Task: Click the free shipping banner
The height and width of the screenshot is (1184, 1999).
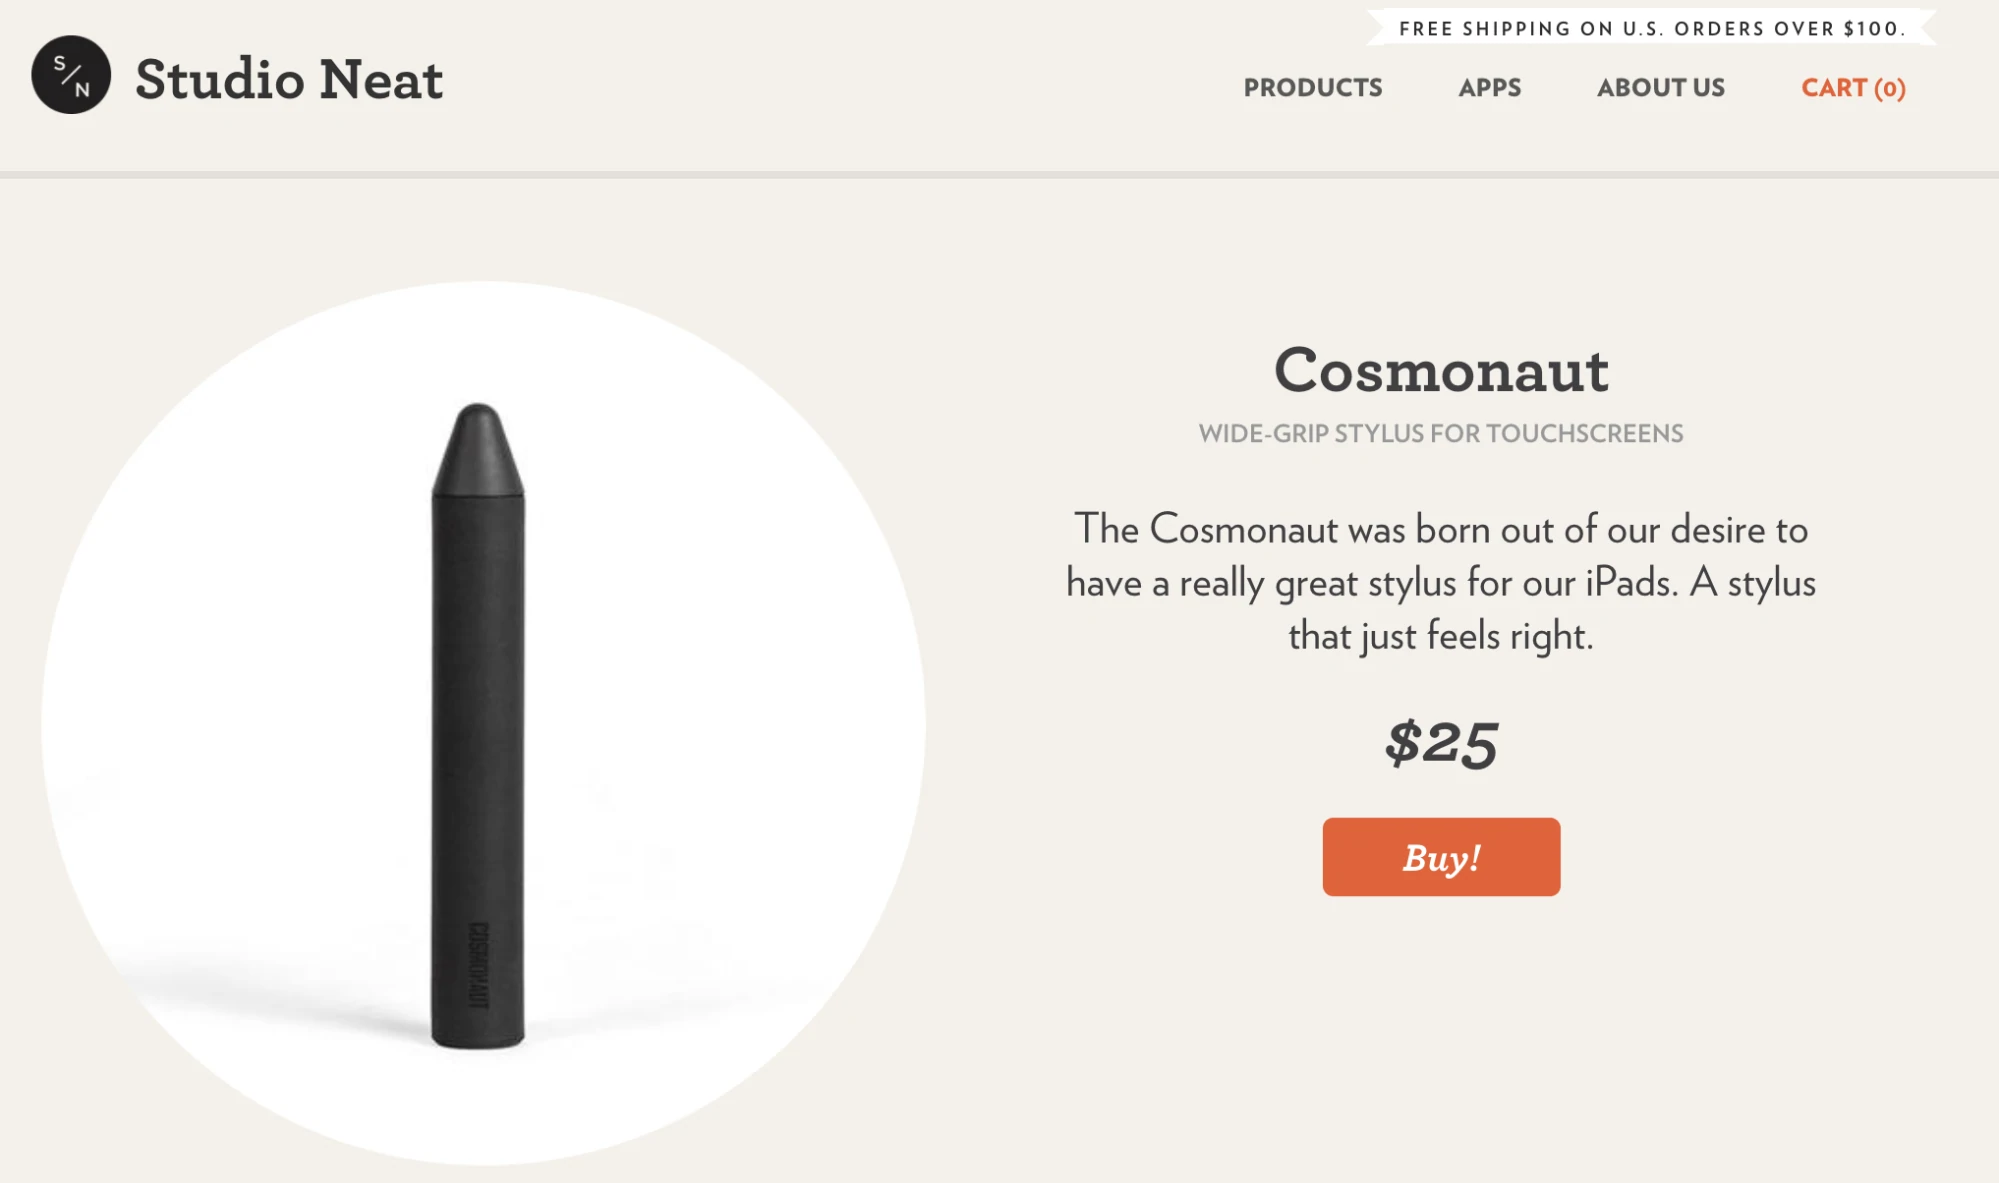Action: (x=1651, y=28)
